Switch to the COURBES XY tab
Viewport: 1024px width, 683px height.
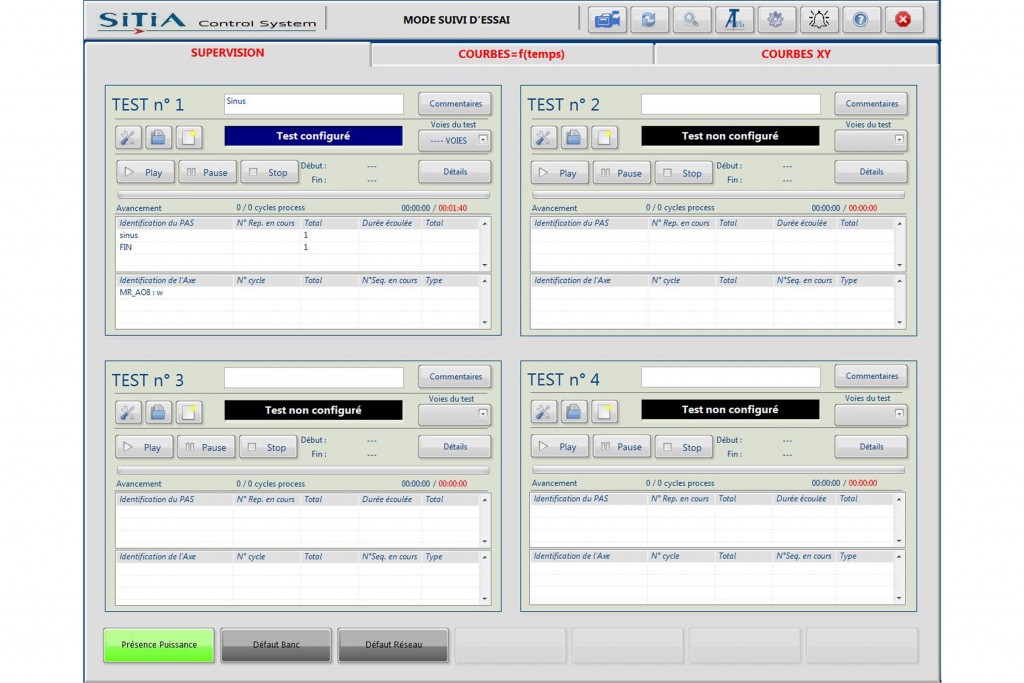coord(796,54)
